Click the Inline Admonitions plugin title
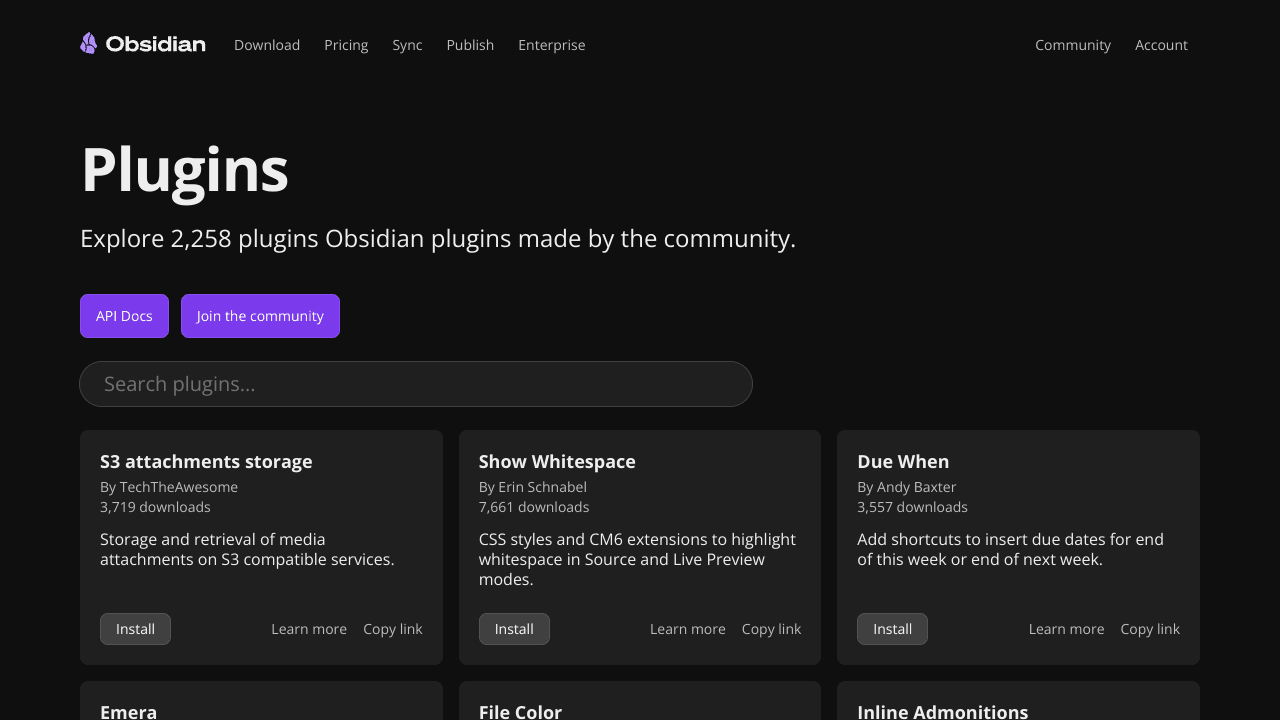This screenshot has height=720, width=1280. click(x=942, y=712)
